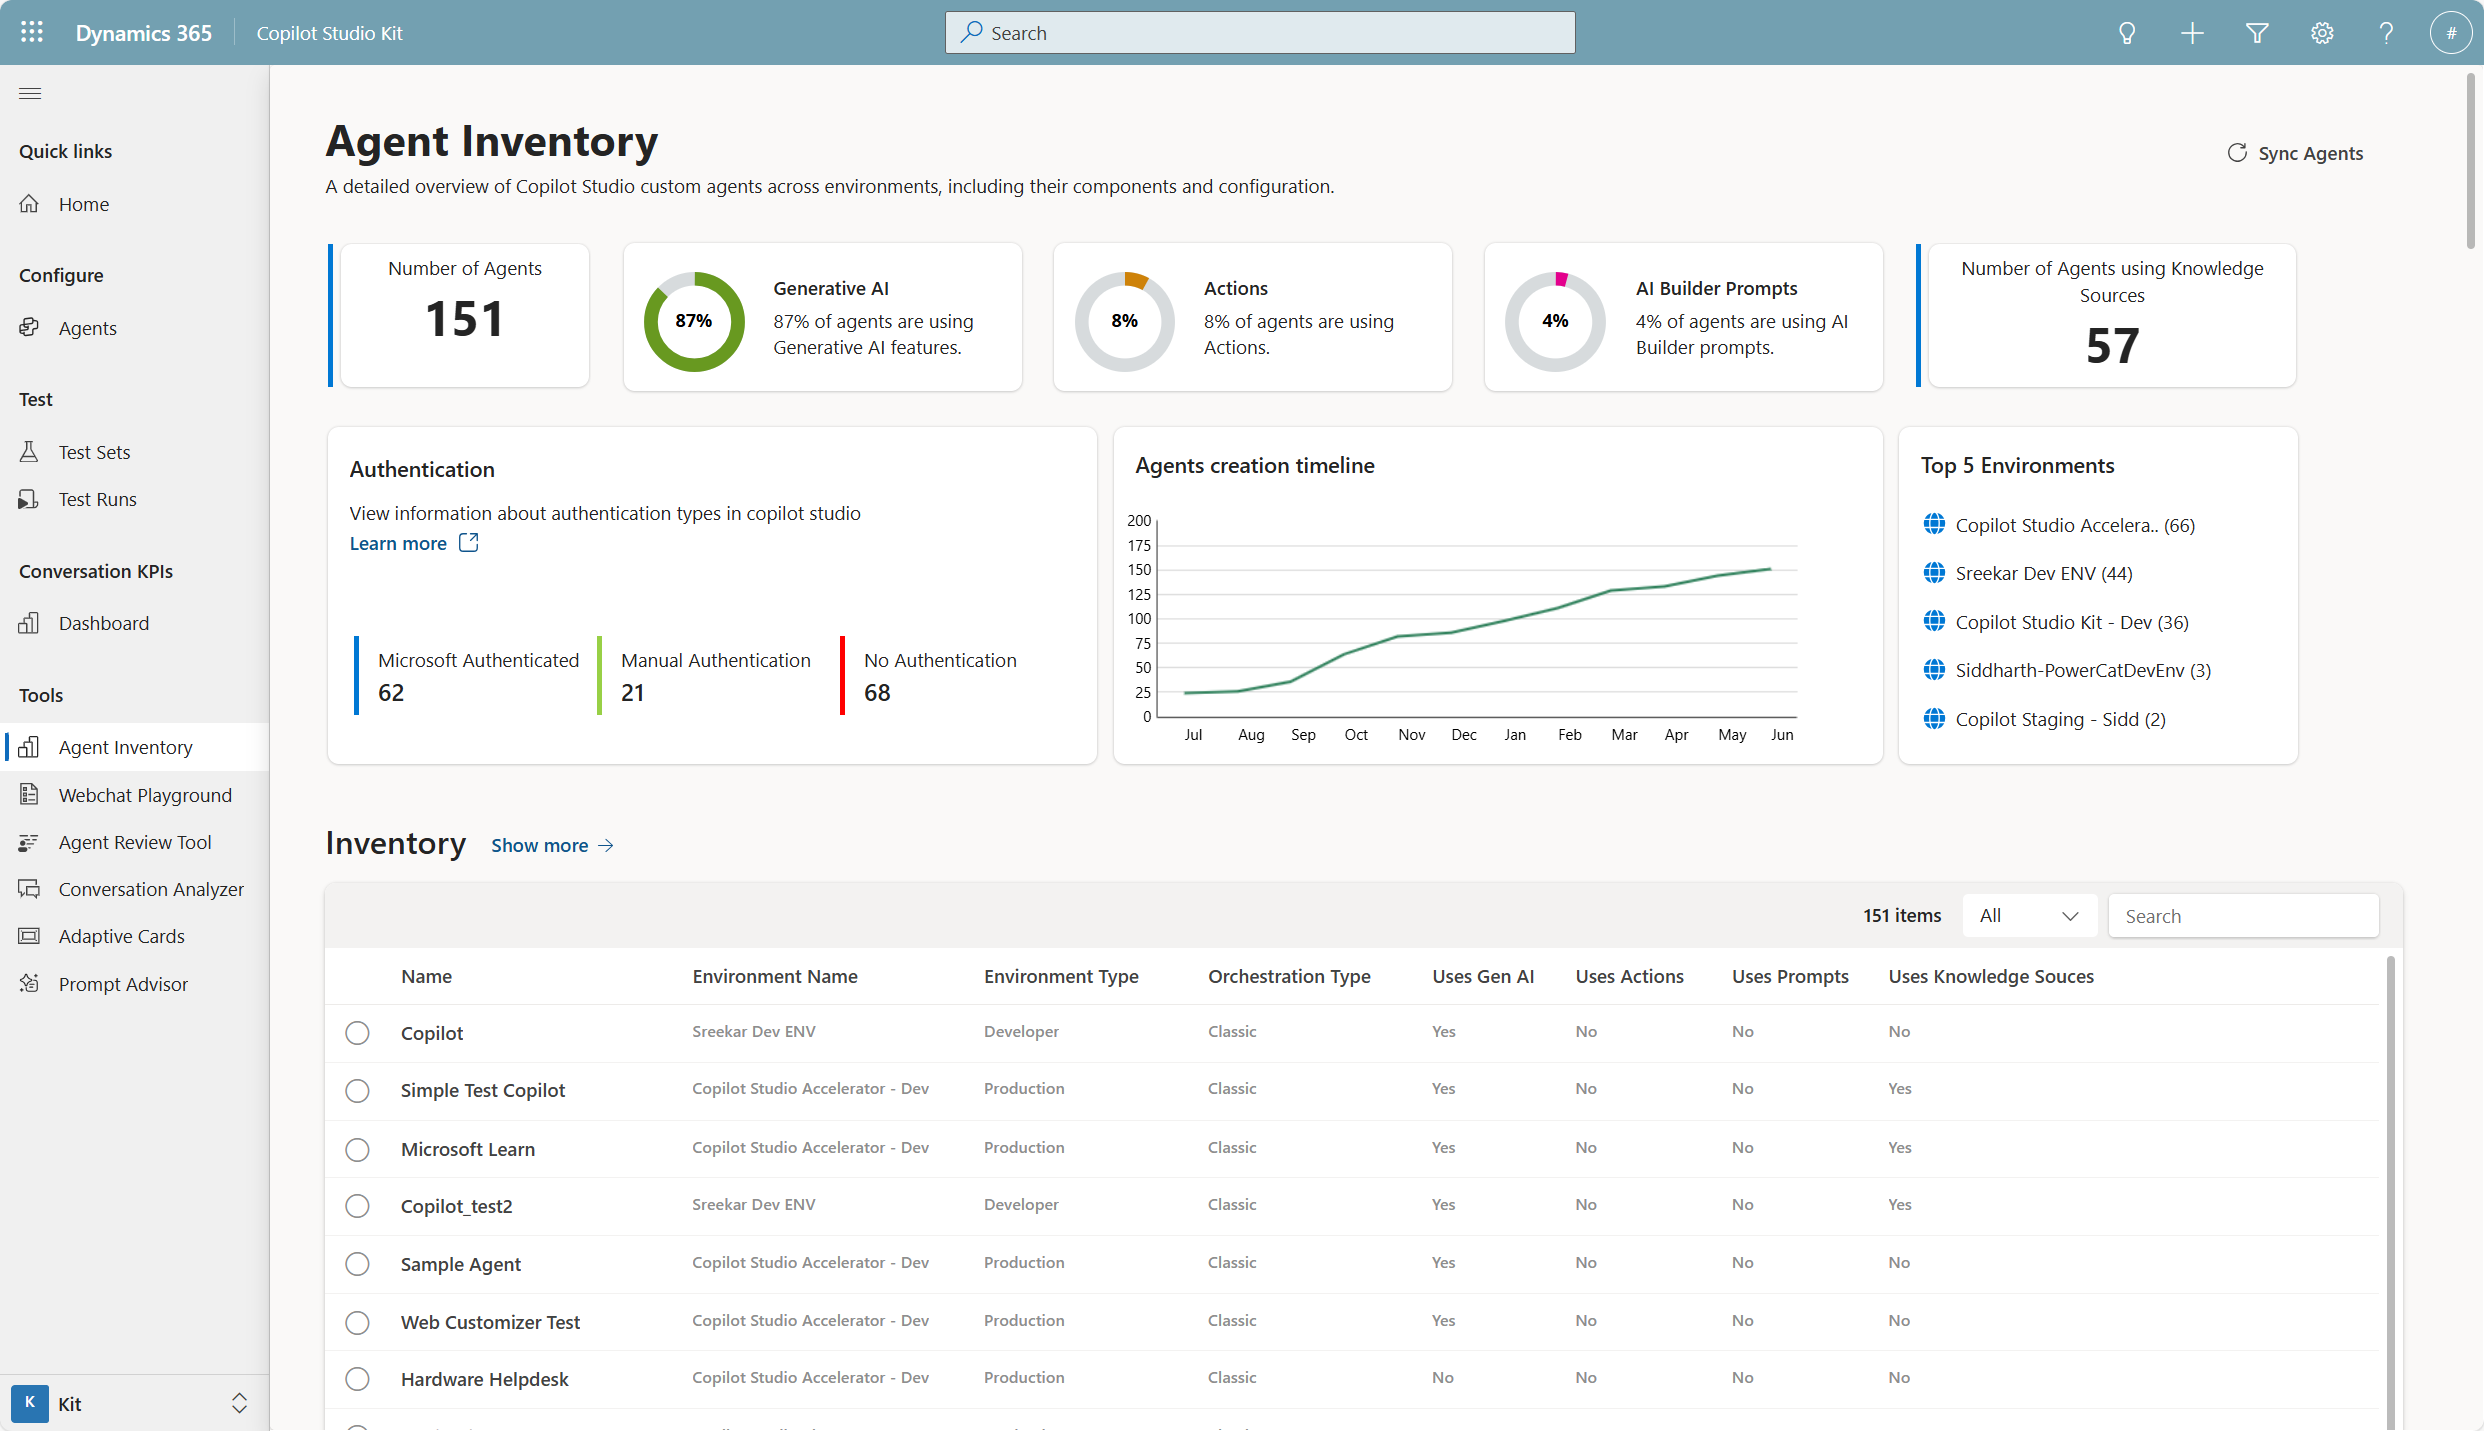Open Webchat Playground in sidebar
Screen dimensions: 2484x1431
pos(144,795)
